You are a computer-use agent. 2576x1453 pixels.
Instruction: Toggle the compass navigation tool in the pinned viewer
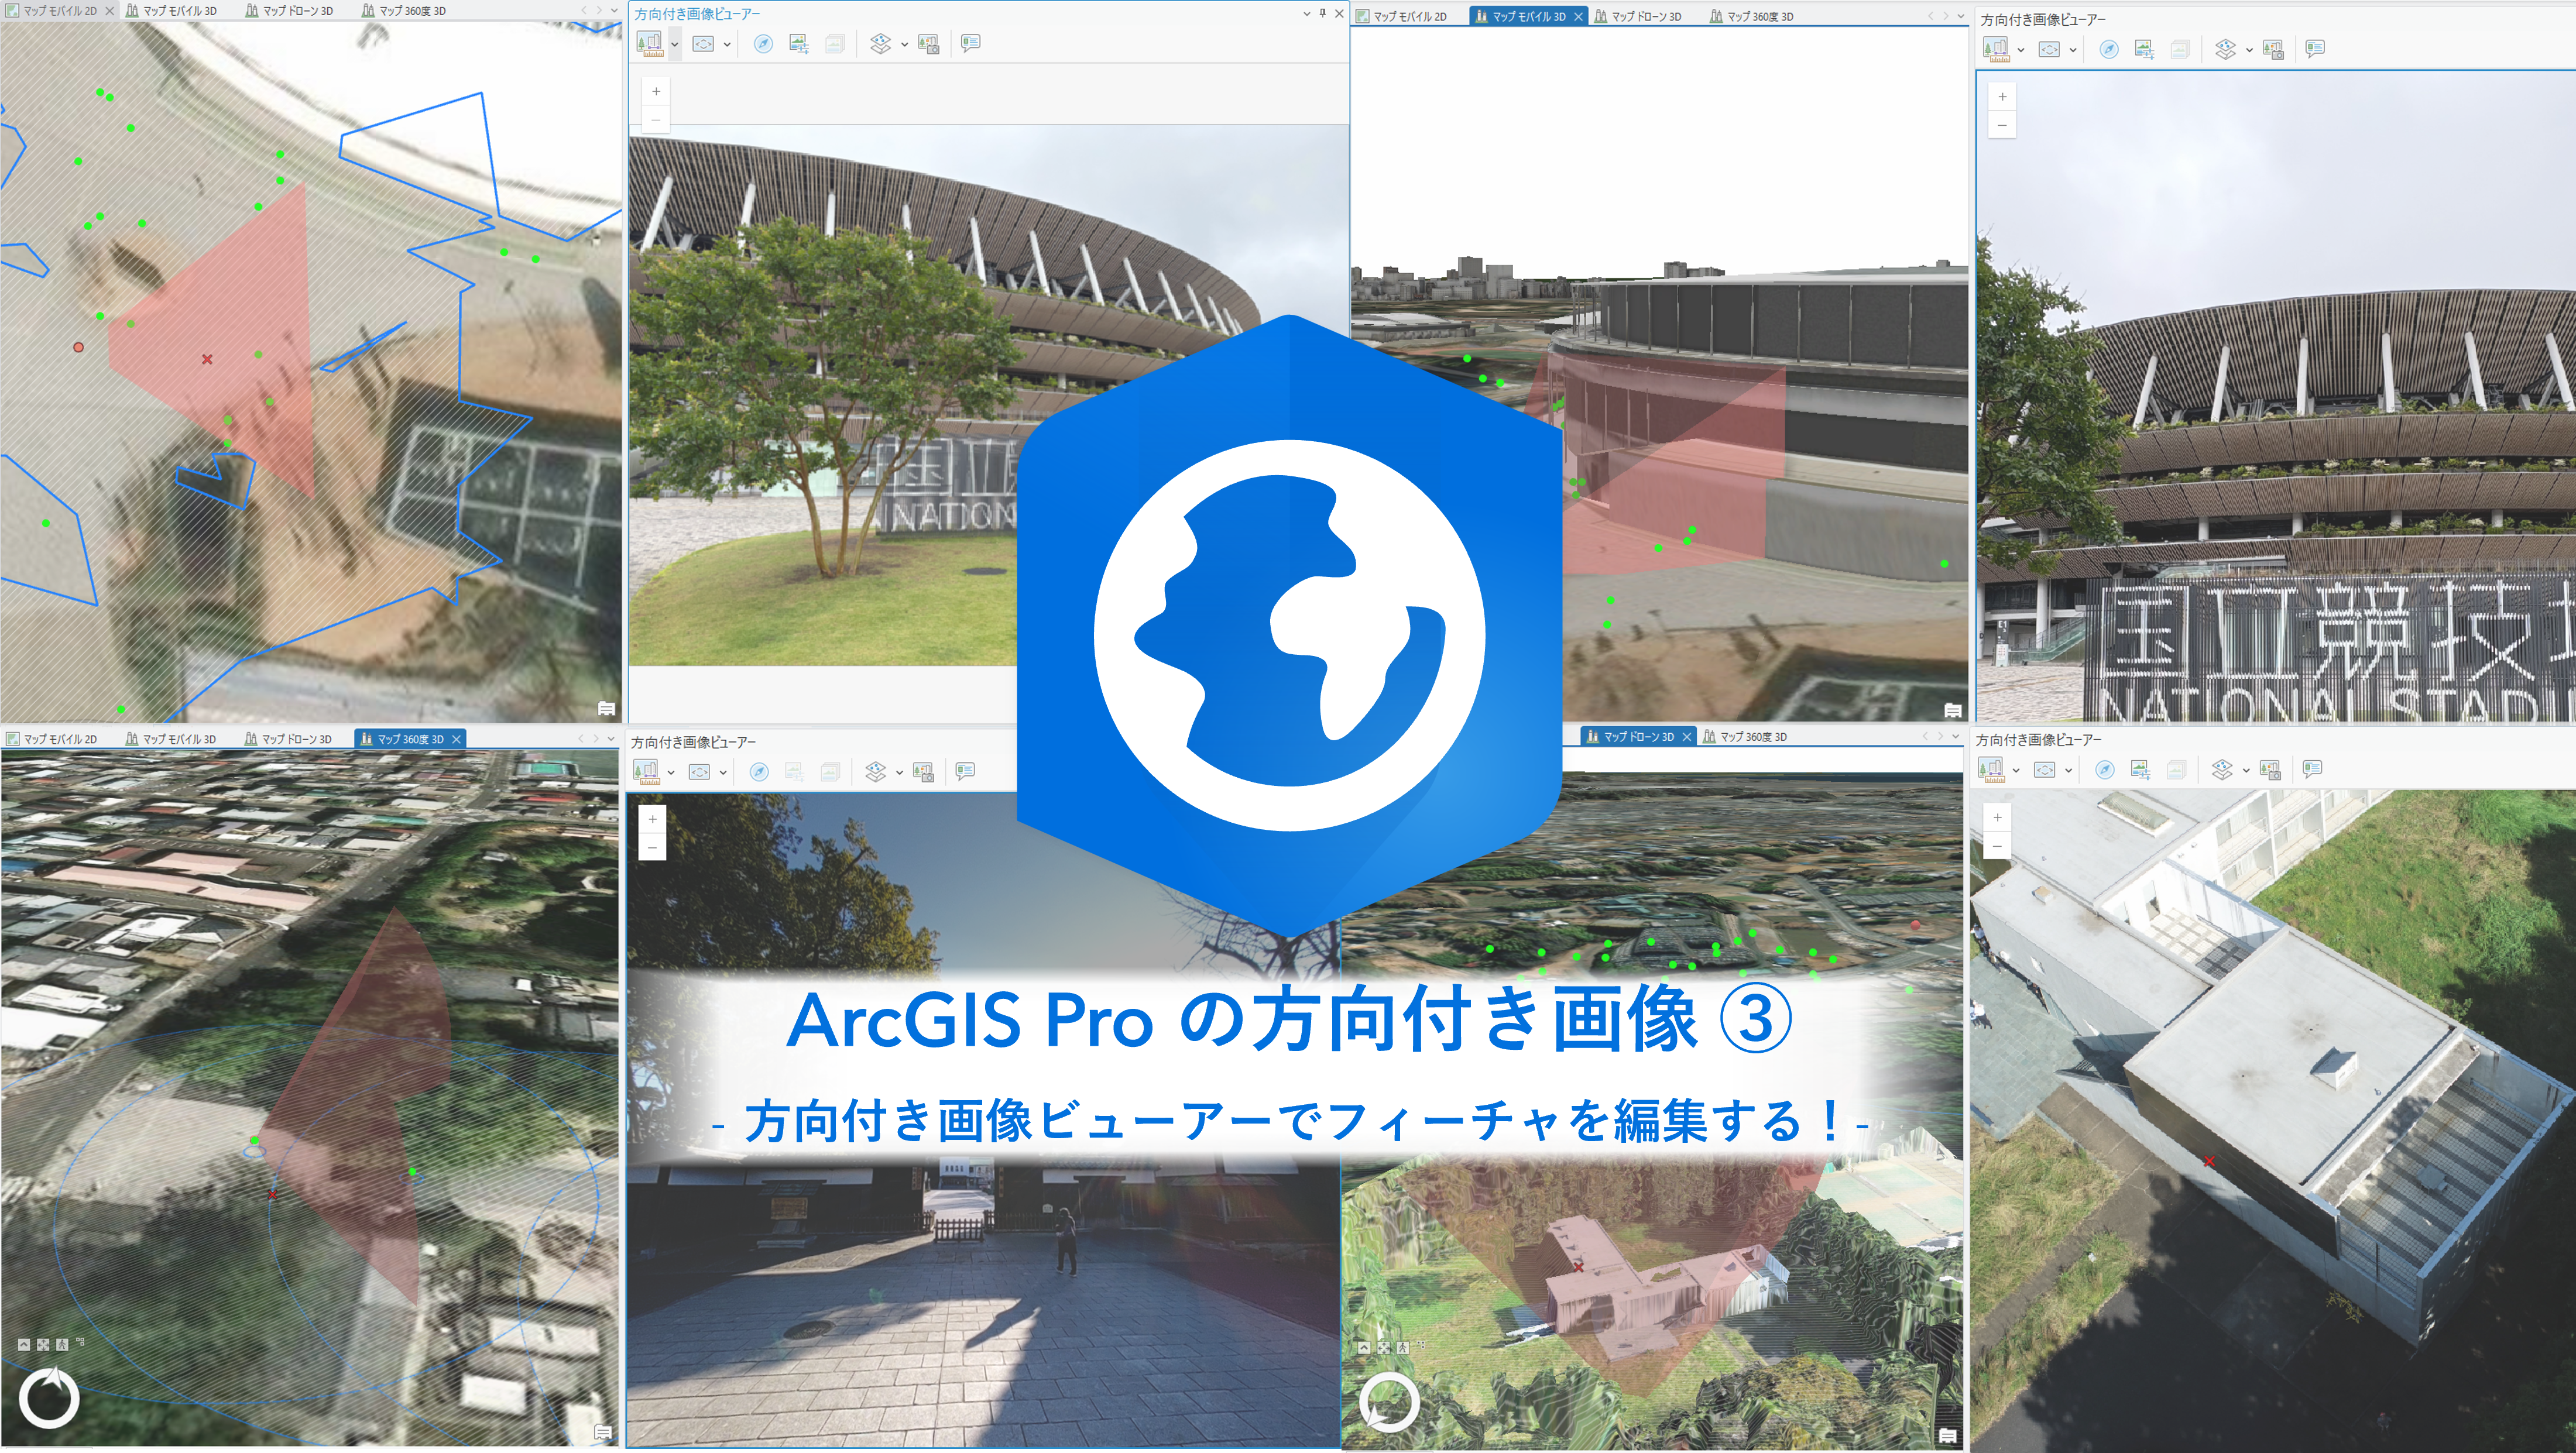(763, 44)
